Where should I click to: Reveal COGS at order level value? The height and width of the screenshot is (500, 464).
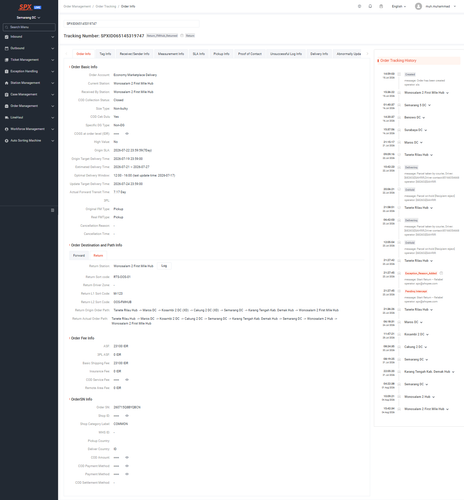(x=127, y=134)
